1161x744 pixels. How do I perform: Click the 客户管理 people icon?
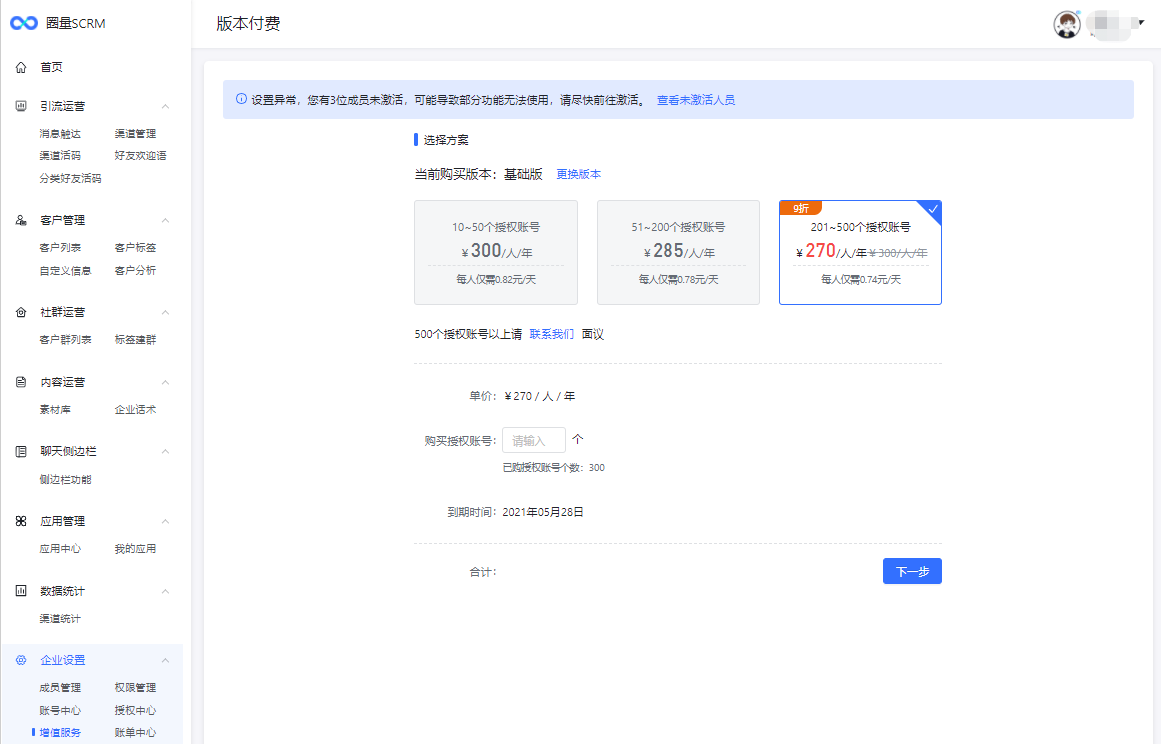(x=21, y=220)
